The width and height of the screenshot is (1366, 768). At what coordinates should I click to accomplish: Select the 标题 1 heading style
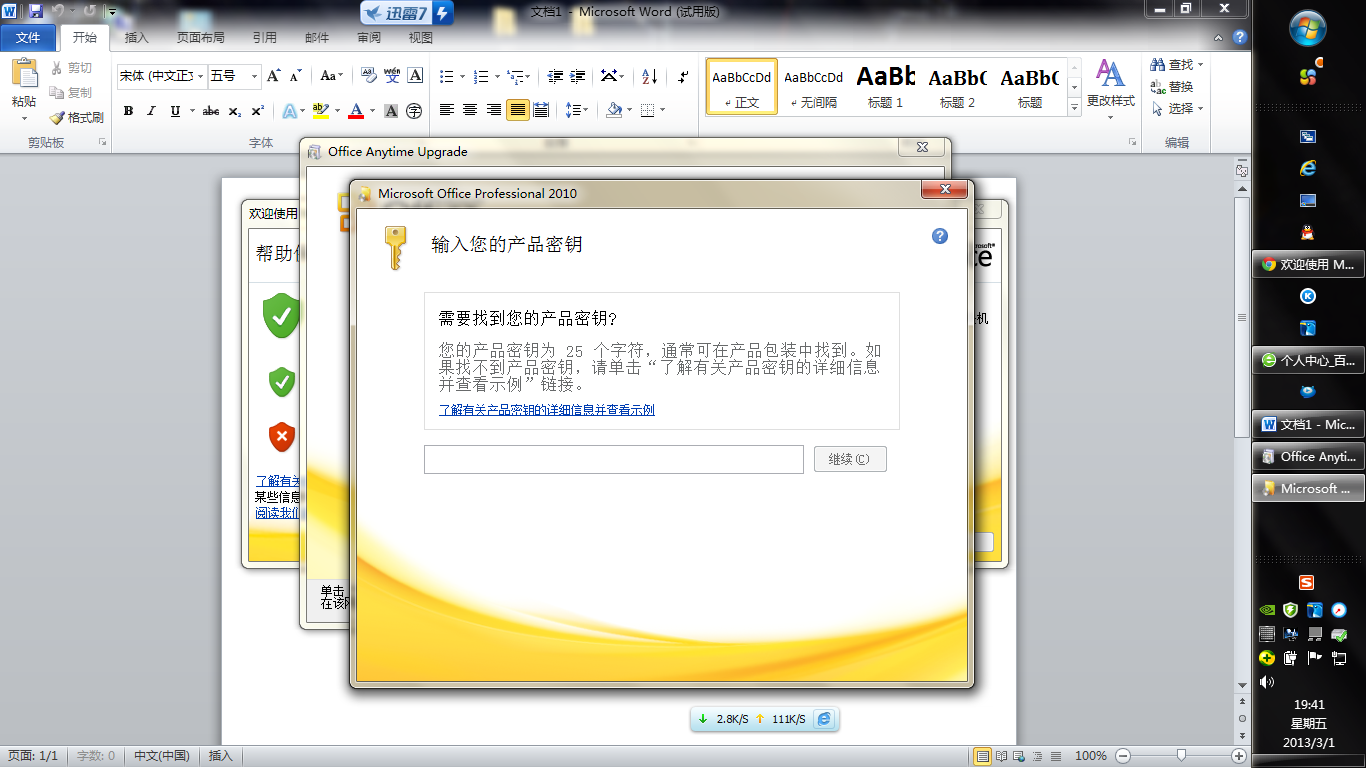[886, 87]
